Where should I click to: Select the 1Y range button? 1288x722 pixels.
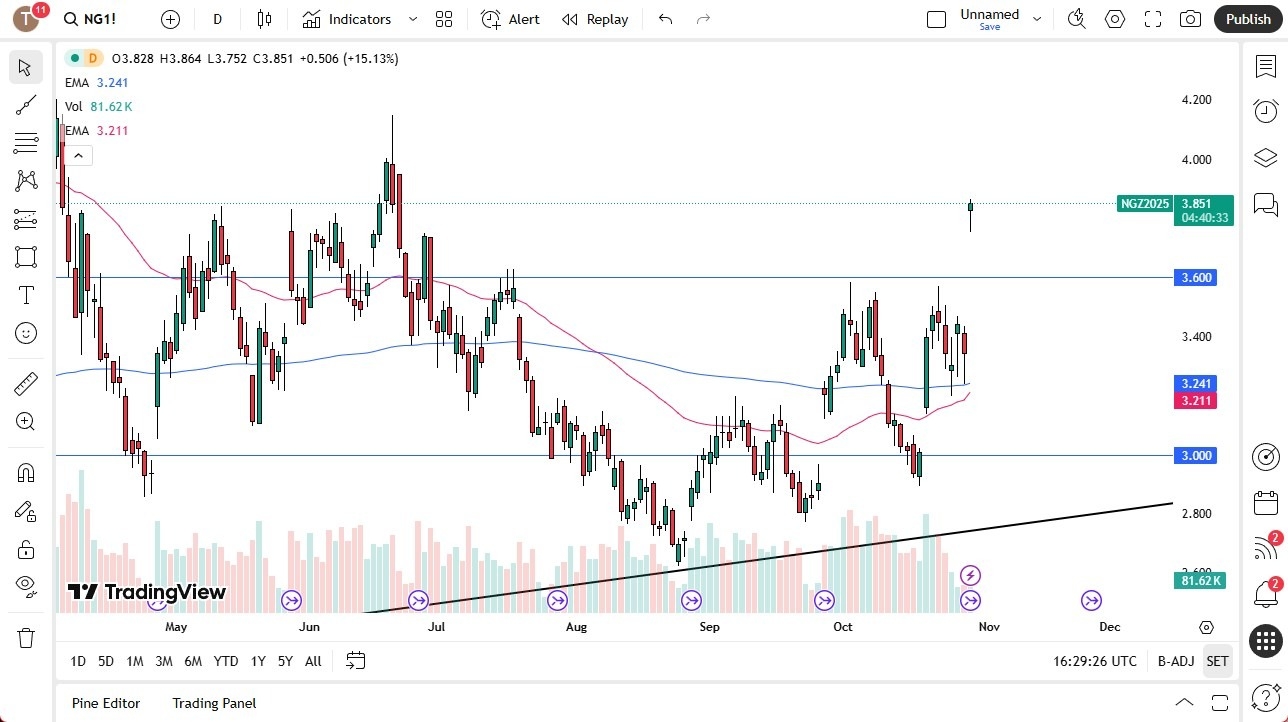coord(257,661)
